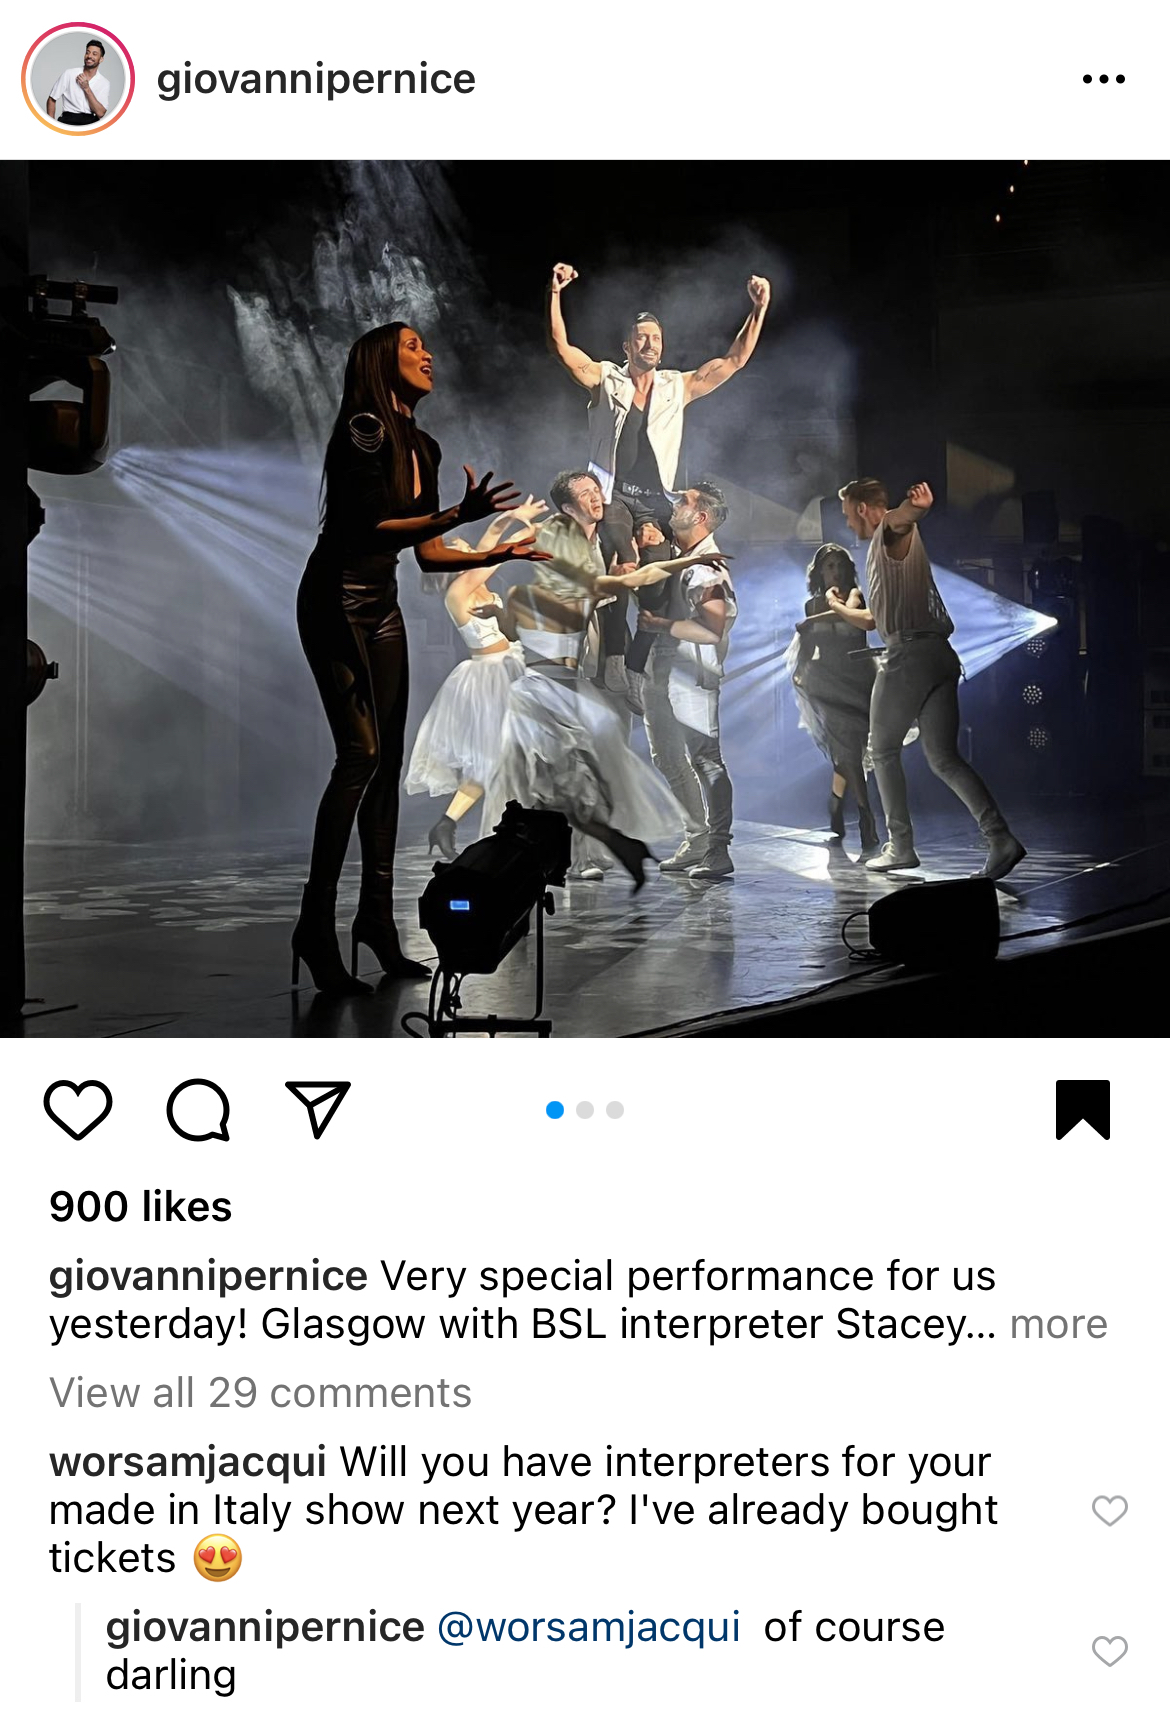The width and height of the screenshot is (1170, 1720).
Task: Tap @worsamjacqui mention in reply
Action: pos(589,1627)
